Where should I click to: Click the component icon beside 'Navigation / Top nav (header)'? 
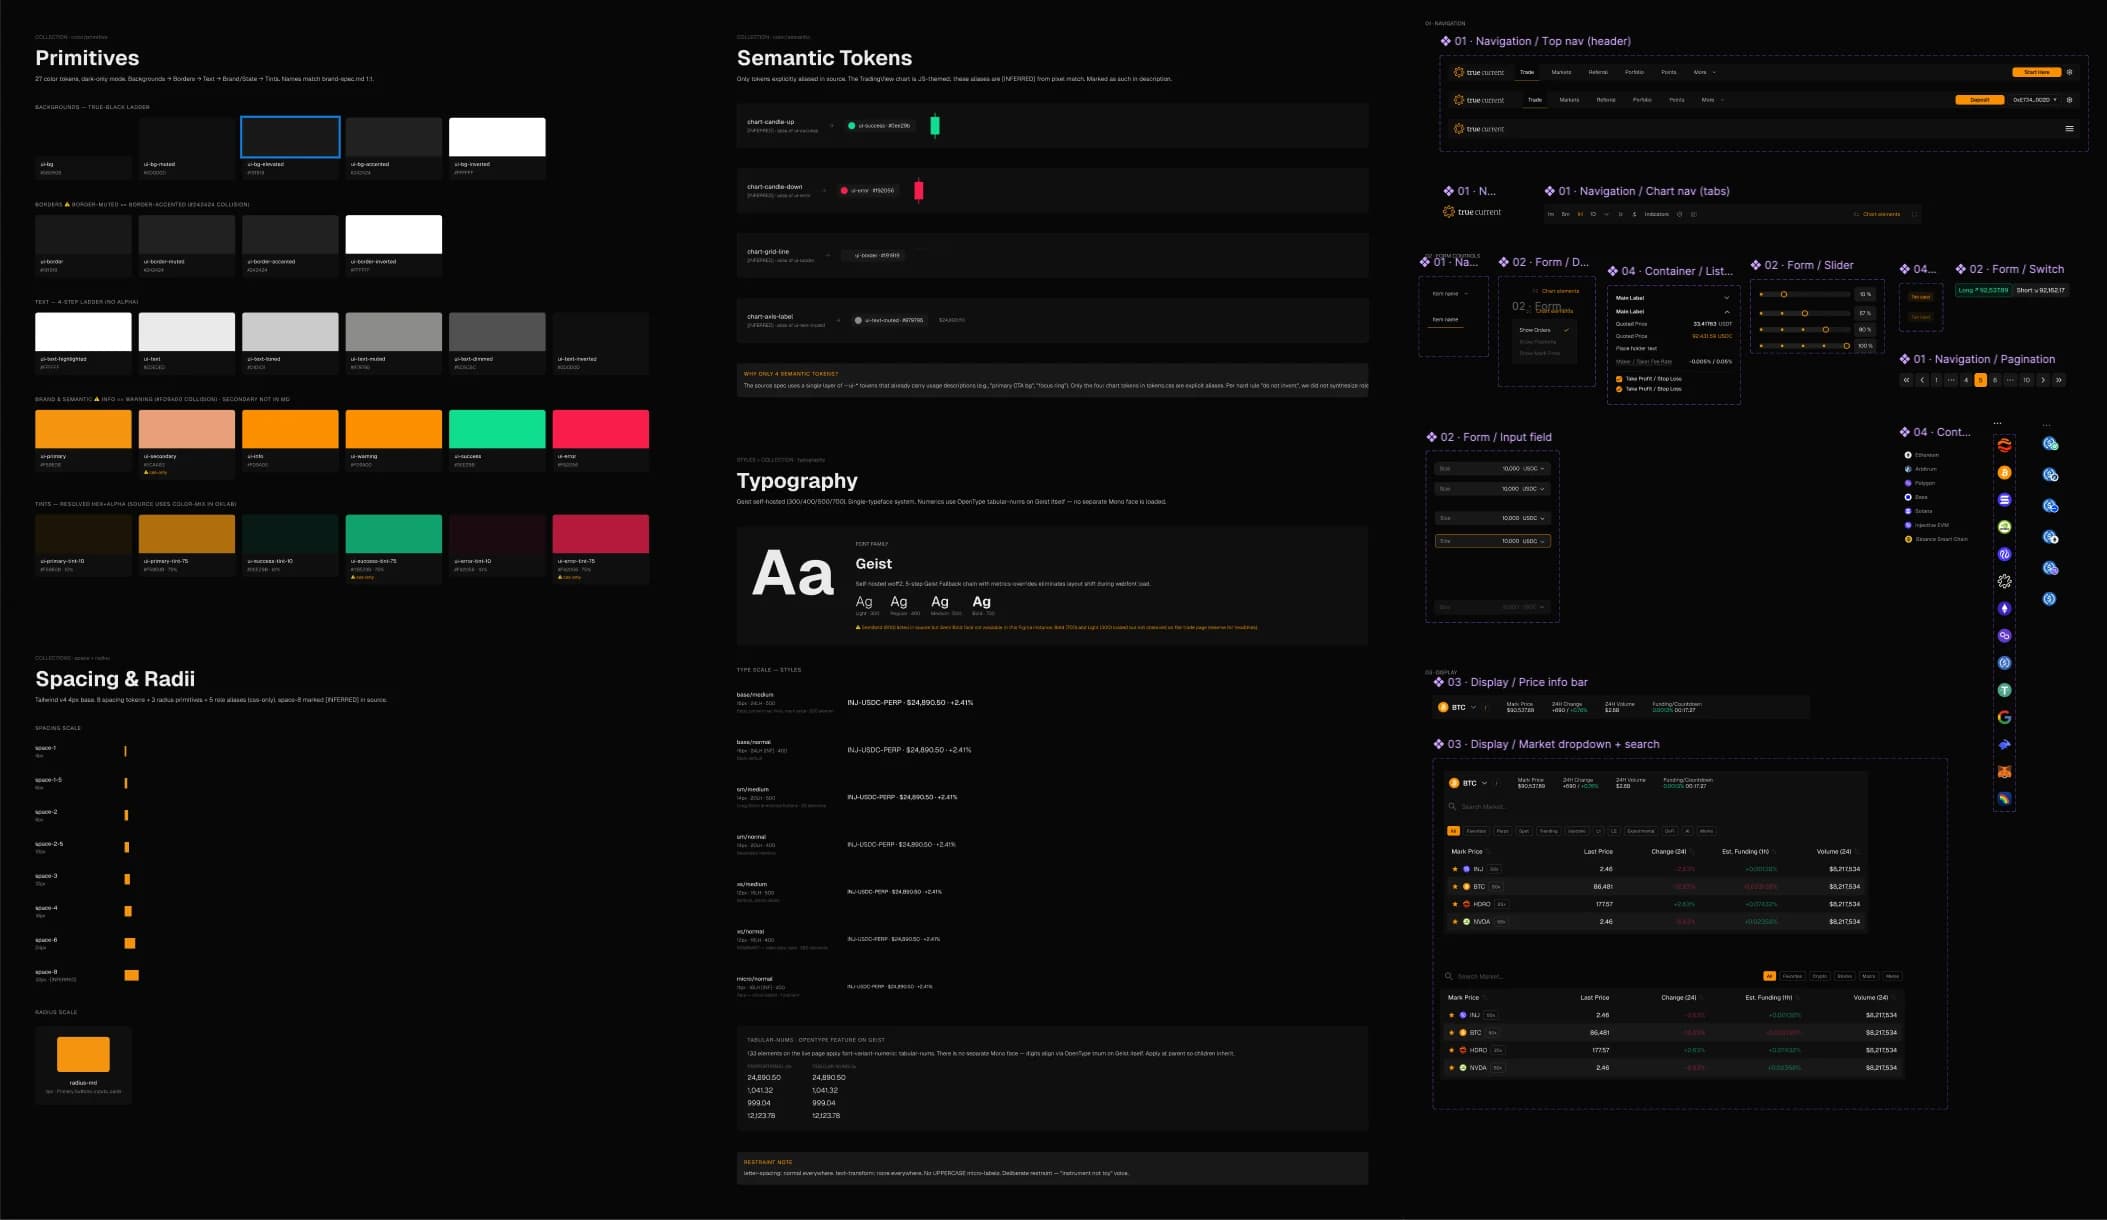(x=1445, y=41)
